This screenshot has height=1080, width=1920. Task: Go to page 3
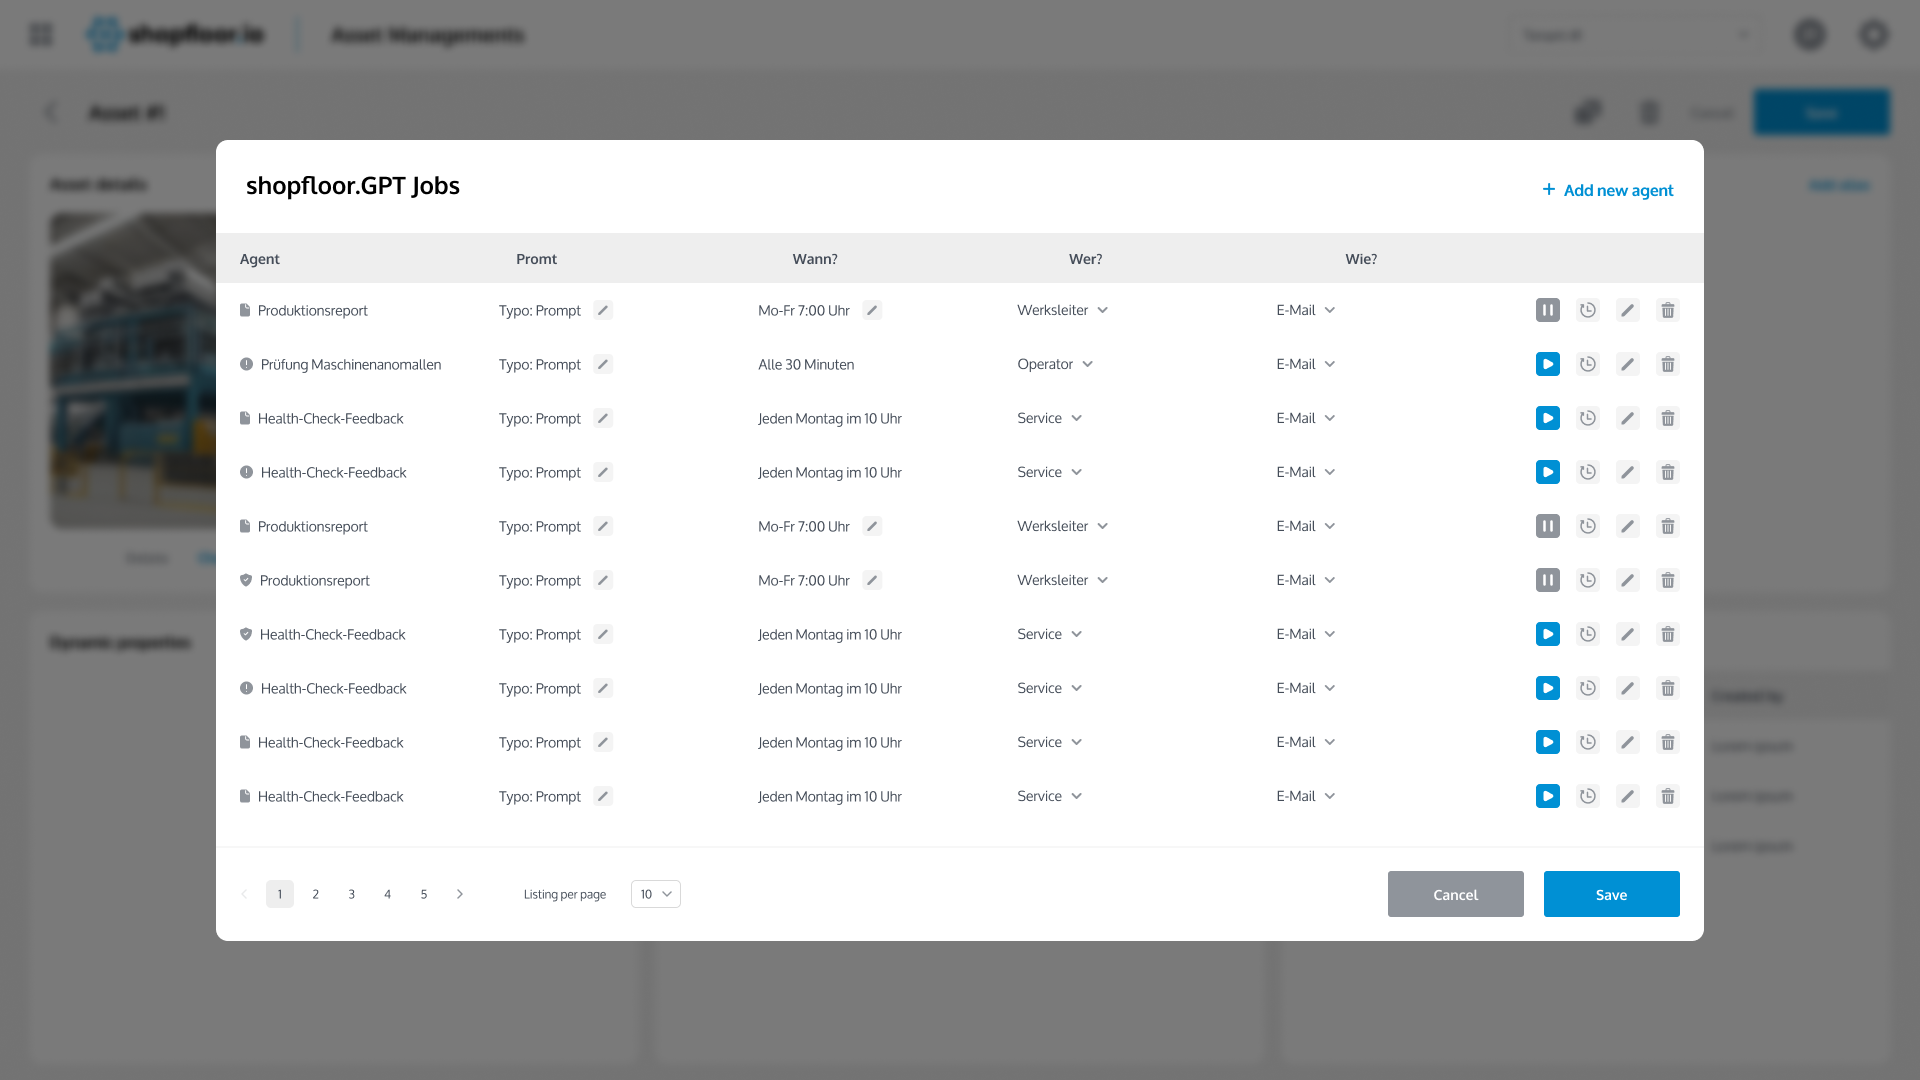tap(352, 894)
